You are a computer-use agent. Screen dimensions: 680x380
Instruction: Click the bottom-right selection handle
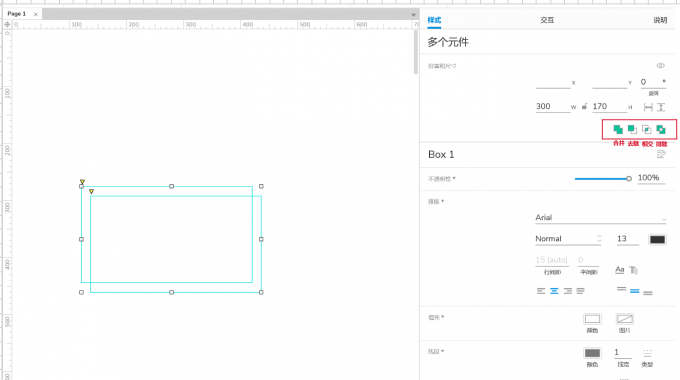pyautogui.click(x=261, y=292)
